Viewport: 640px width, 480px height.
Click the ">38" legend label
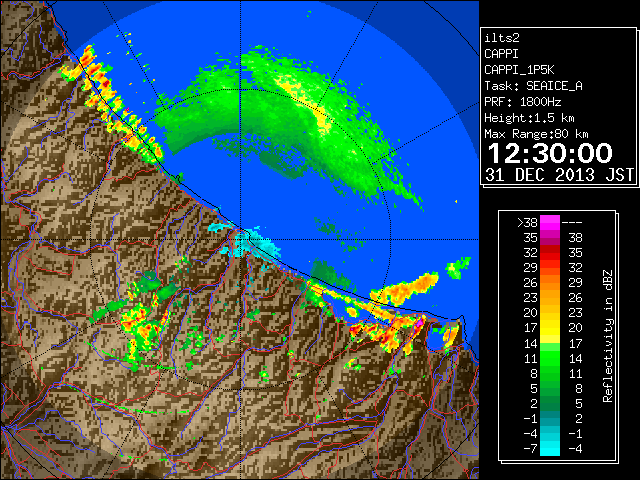tap(527, 222)
